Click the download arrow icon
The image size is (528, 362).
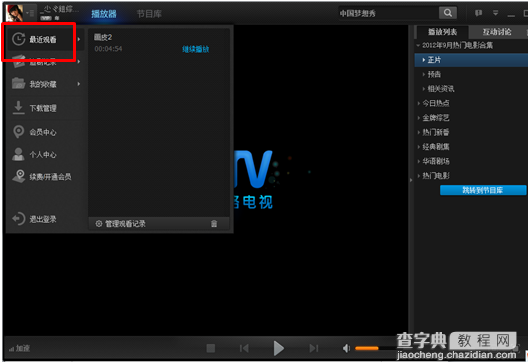click(x=19, y=107)
